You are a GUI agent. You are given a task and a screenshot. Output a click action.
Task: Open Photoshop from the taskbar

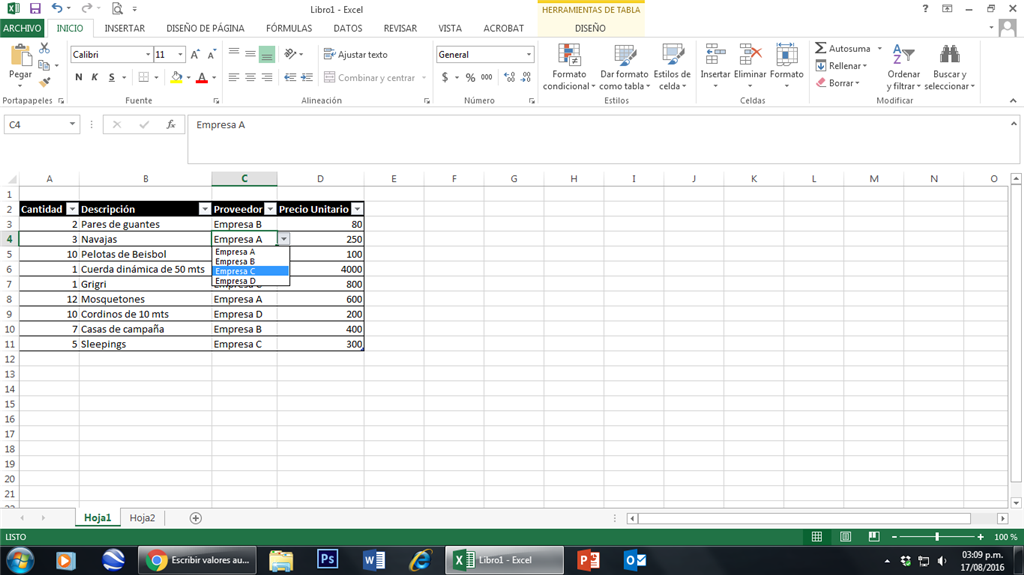[x=327, y=559]
